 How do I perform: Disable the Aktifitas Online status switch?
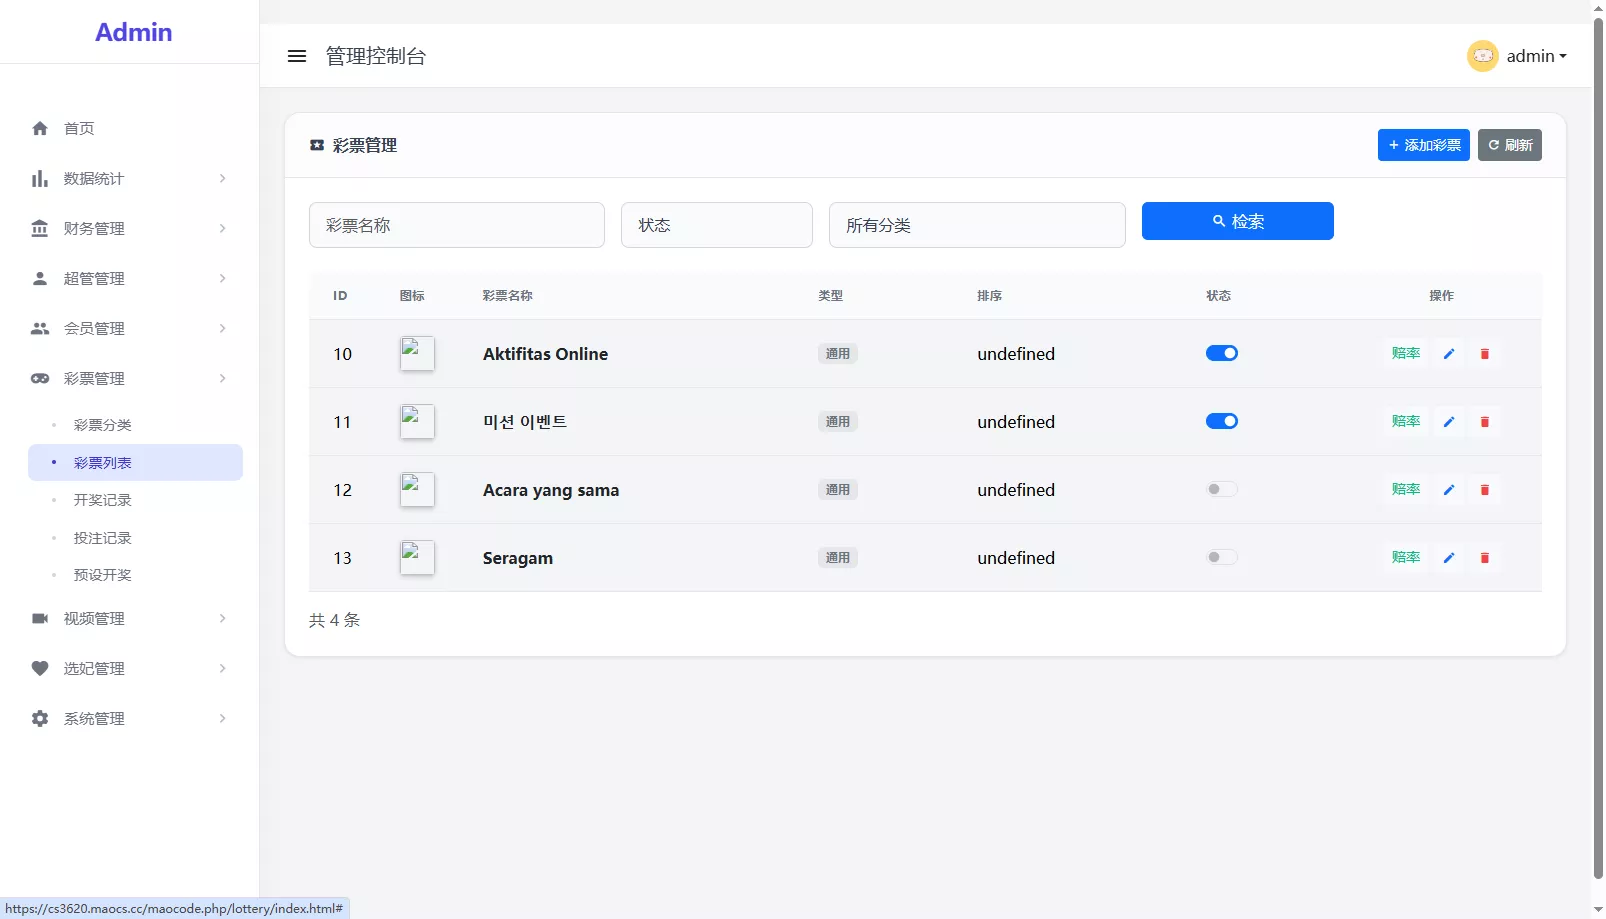[x=1221, y=353]
